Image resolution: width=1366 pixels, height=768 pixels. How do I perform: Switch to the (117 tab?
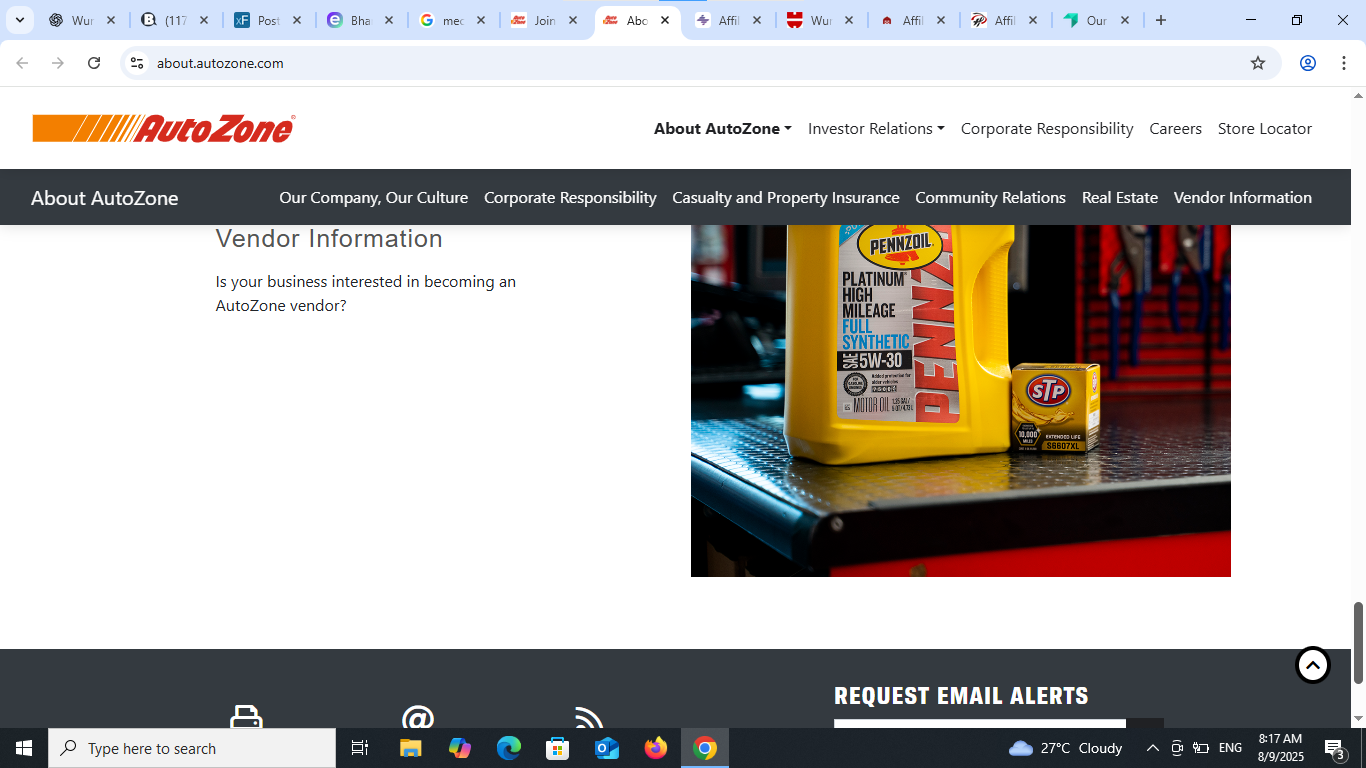click(x=176, y=20)
